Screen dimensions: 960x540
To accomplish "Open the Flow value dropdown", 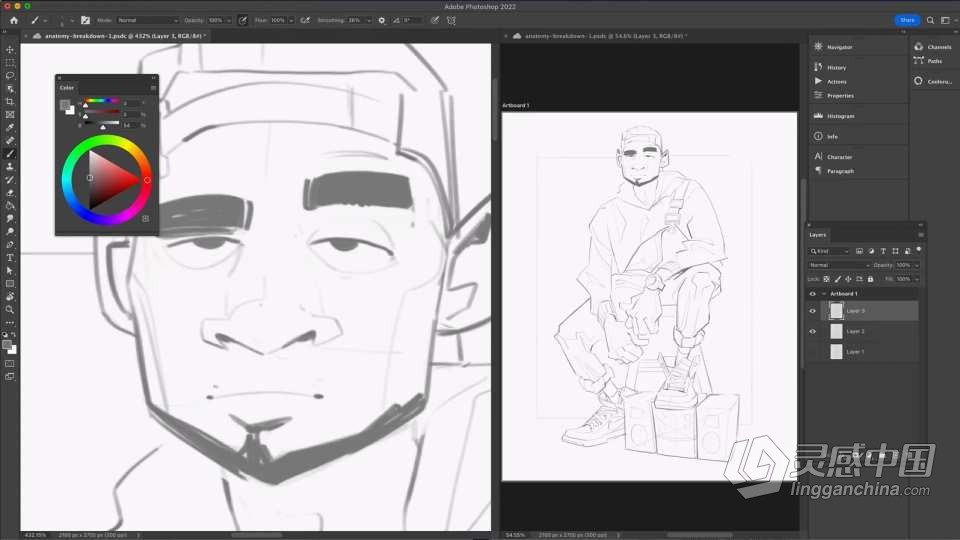I will (x=291, y=20).
